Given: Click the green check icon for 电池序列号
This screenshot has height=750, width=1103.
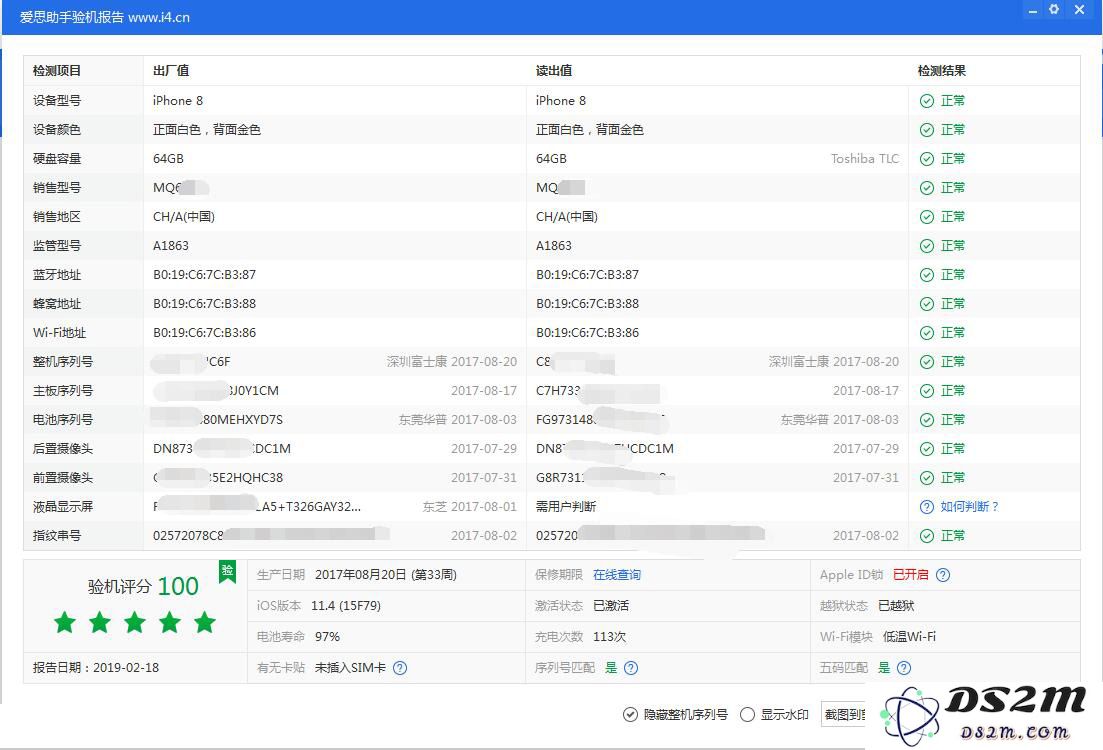Looking at the screenshot, I should pos(926,419).
